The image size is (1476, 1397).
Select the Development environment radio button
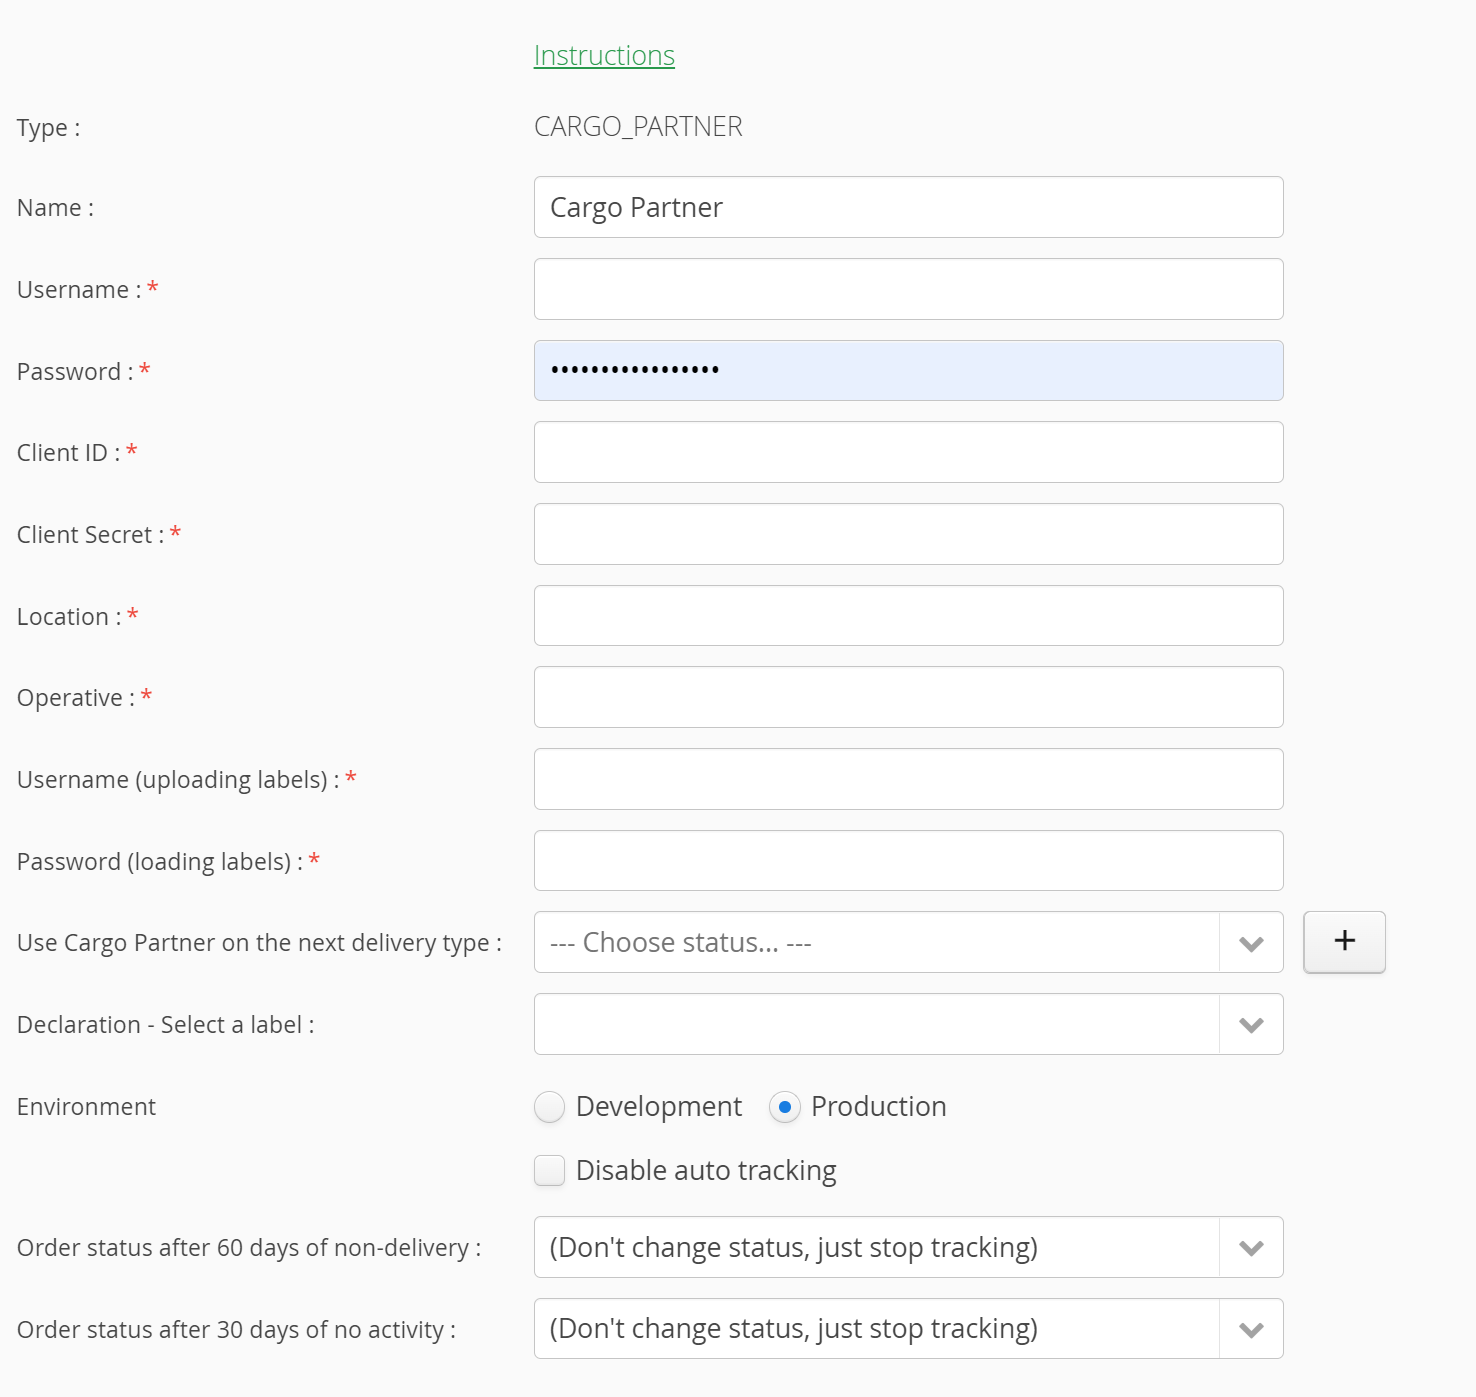click(550, 1107)
